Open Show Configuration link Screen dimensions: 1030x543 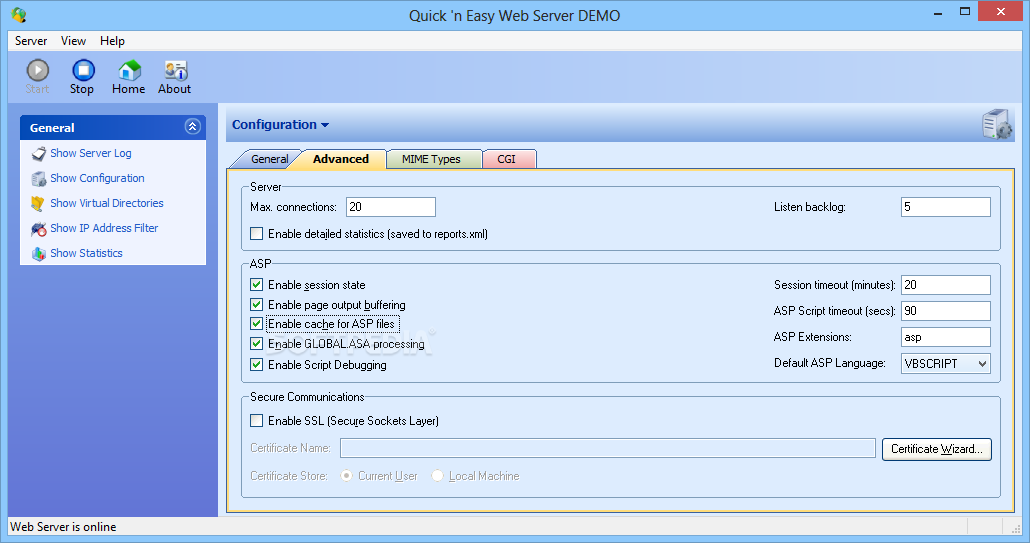pyautogui.click(x=97, y=178)
